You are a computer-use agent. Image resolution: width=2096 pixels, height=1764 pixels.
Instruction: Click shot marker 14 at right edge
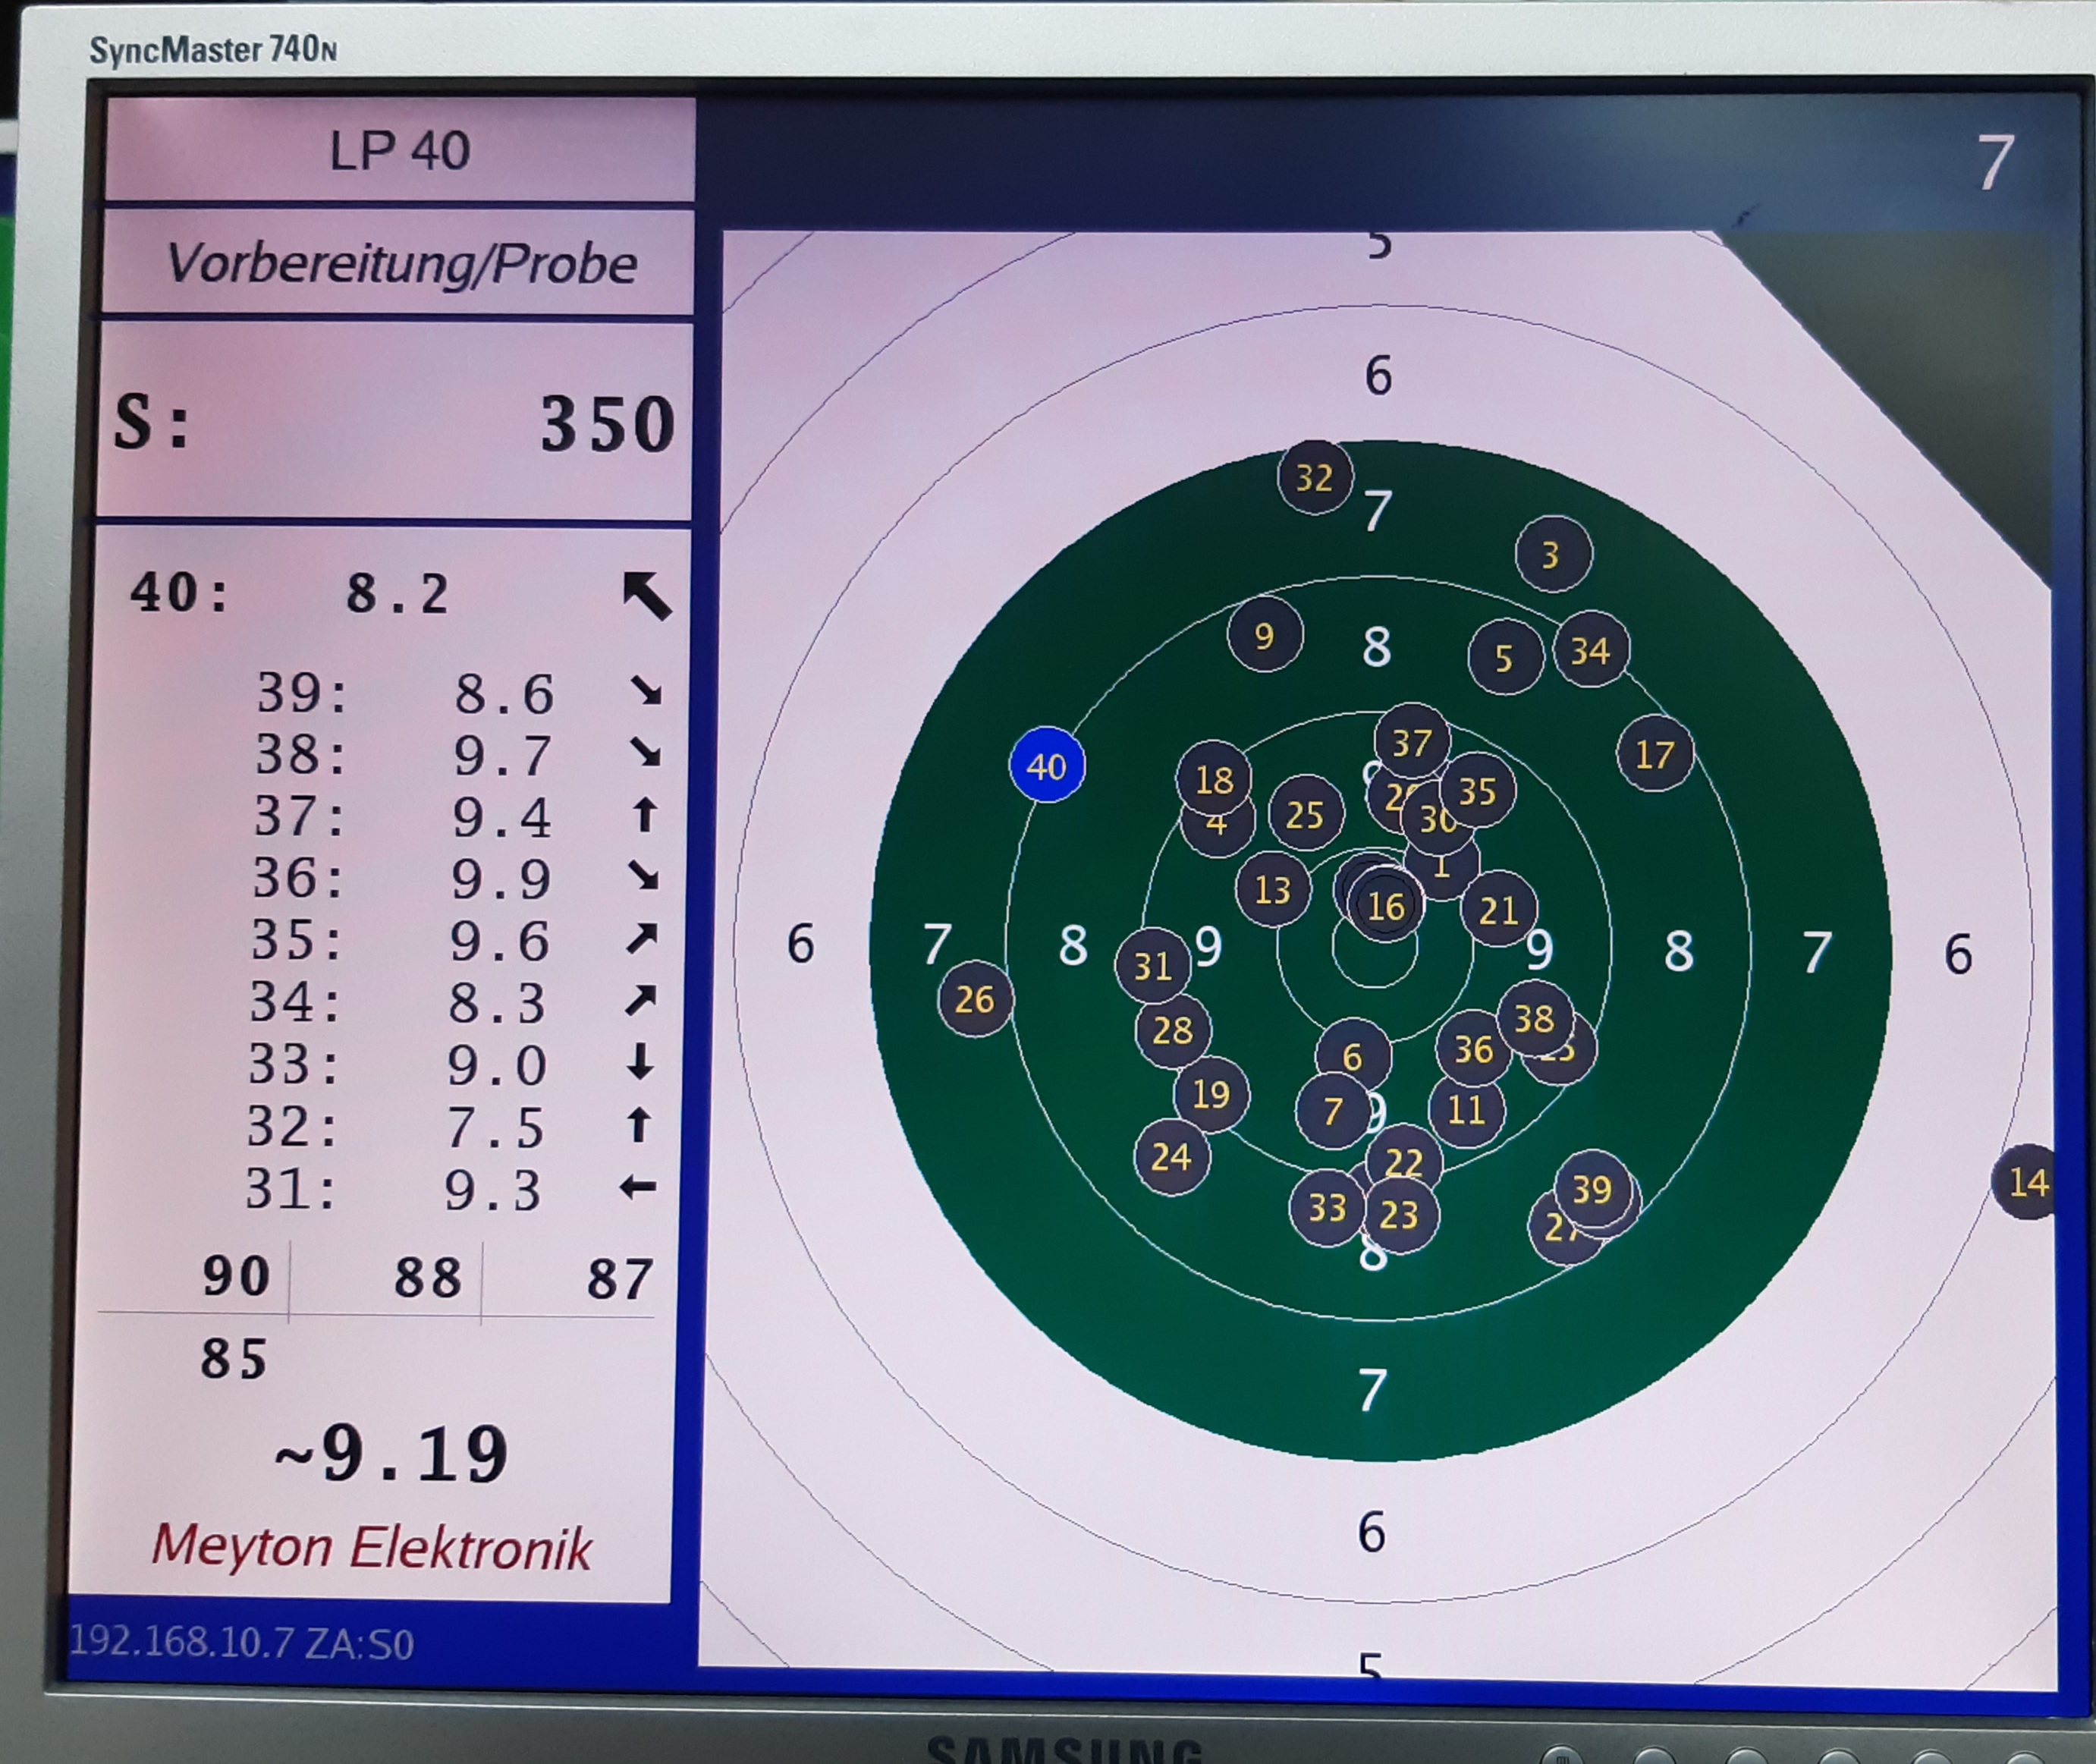[2026, 1183]
